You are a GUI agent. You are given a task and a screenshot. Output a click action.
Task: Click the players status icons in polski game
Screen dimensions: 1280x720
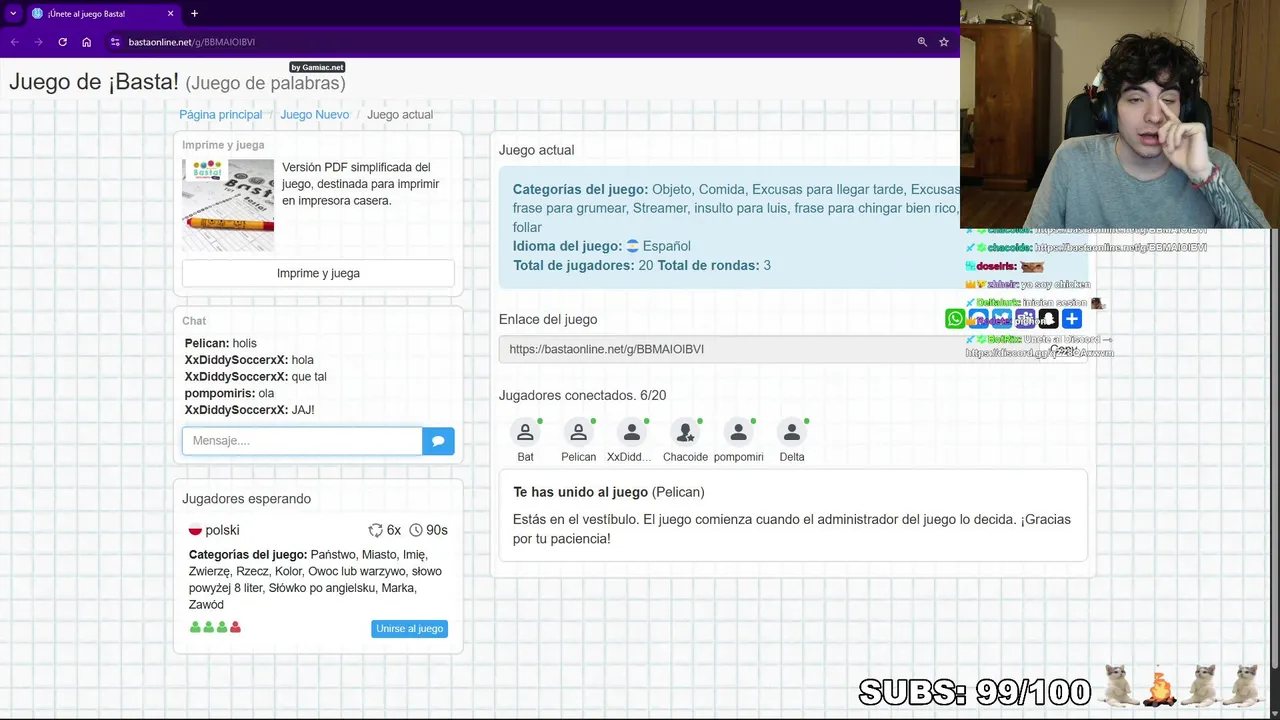tap(215, 627)
